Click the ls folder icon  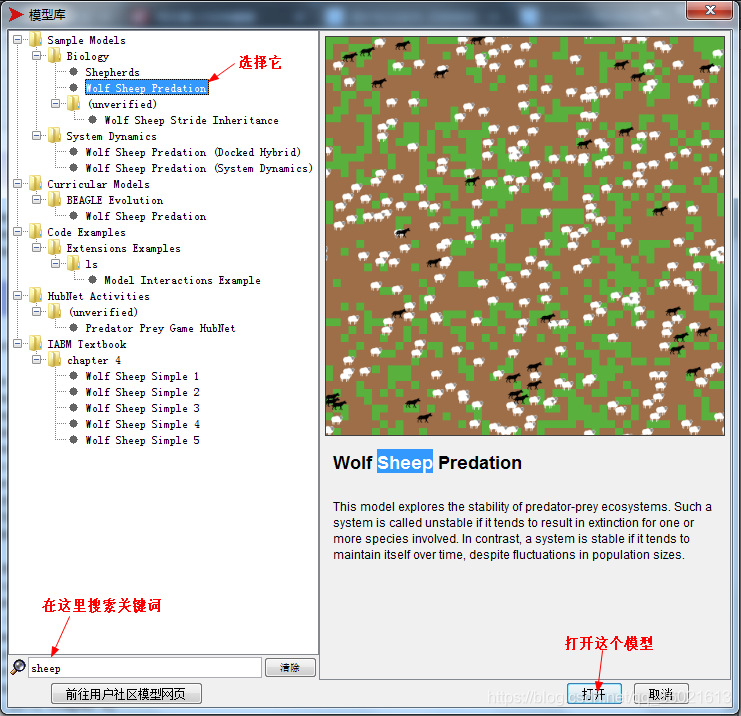click(74, 264)
